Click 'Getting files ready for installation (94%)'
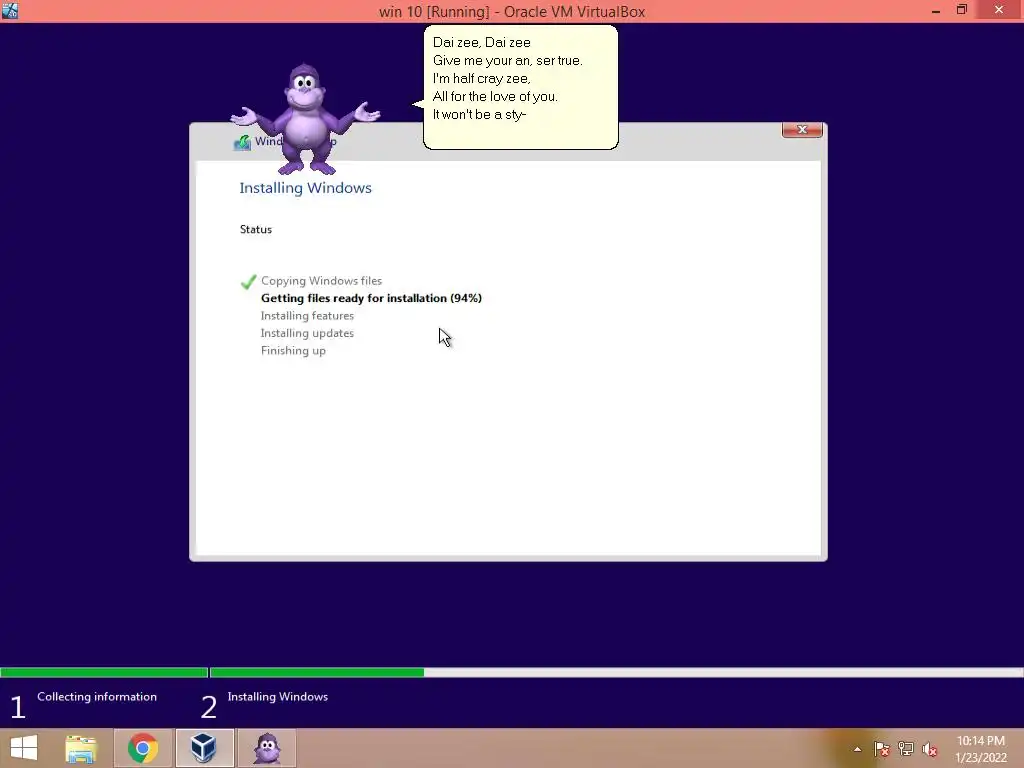This screenshot has height=768, width=1024. tap(371, 298)
